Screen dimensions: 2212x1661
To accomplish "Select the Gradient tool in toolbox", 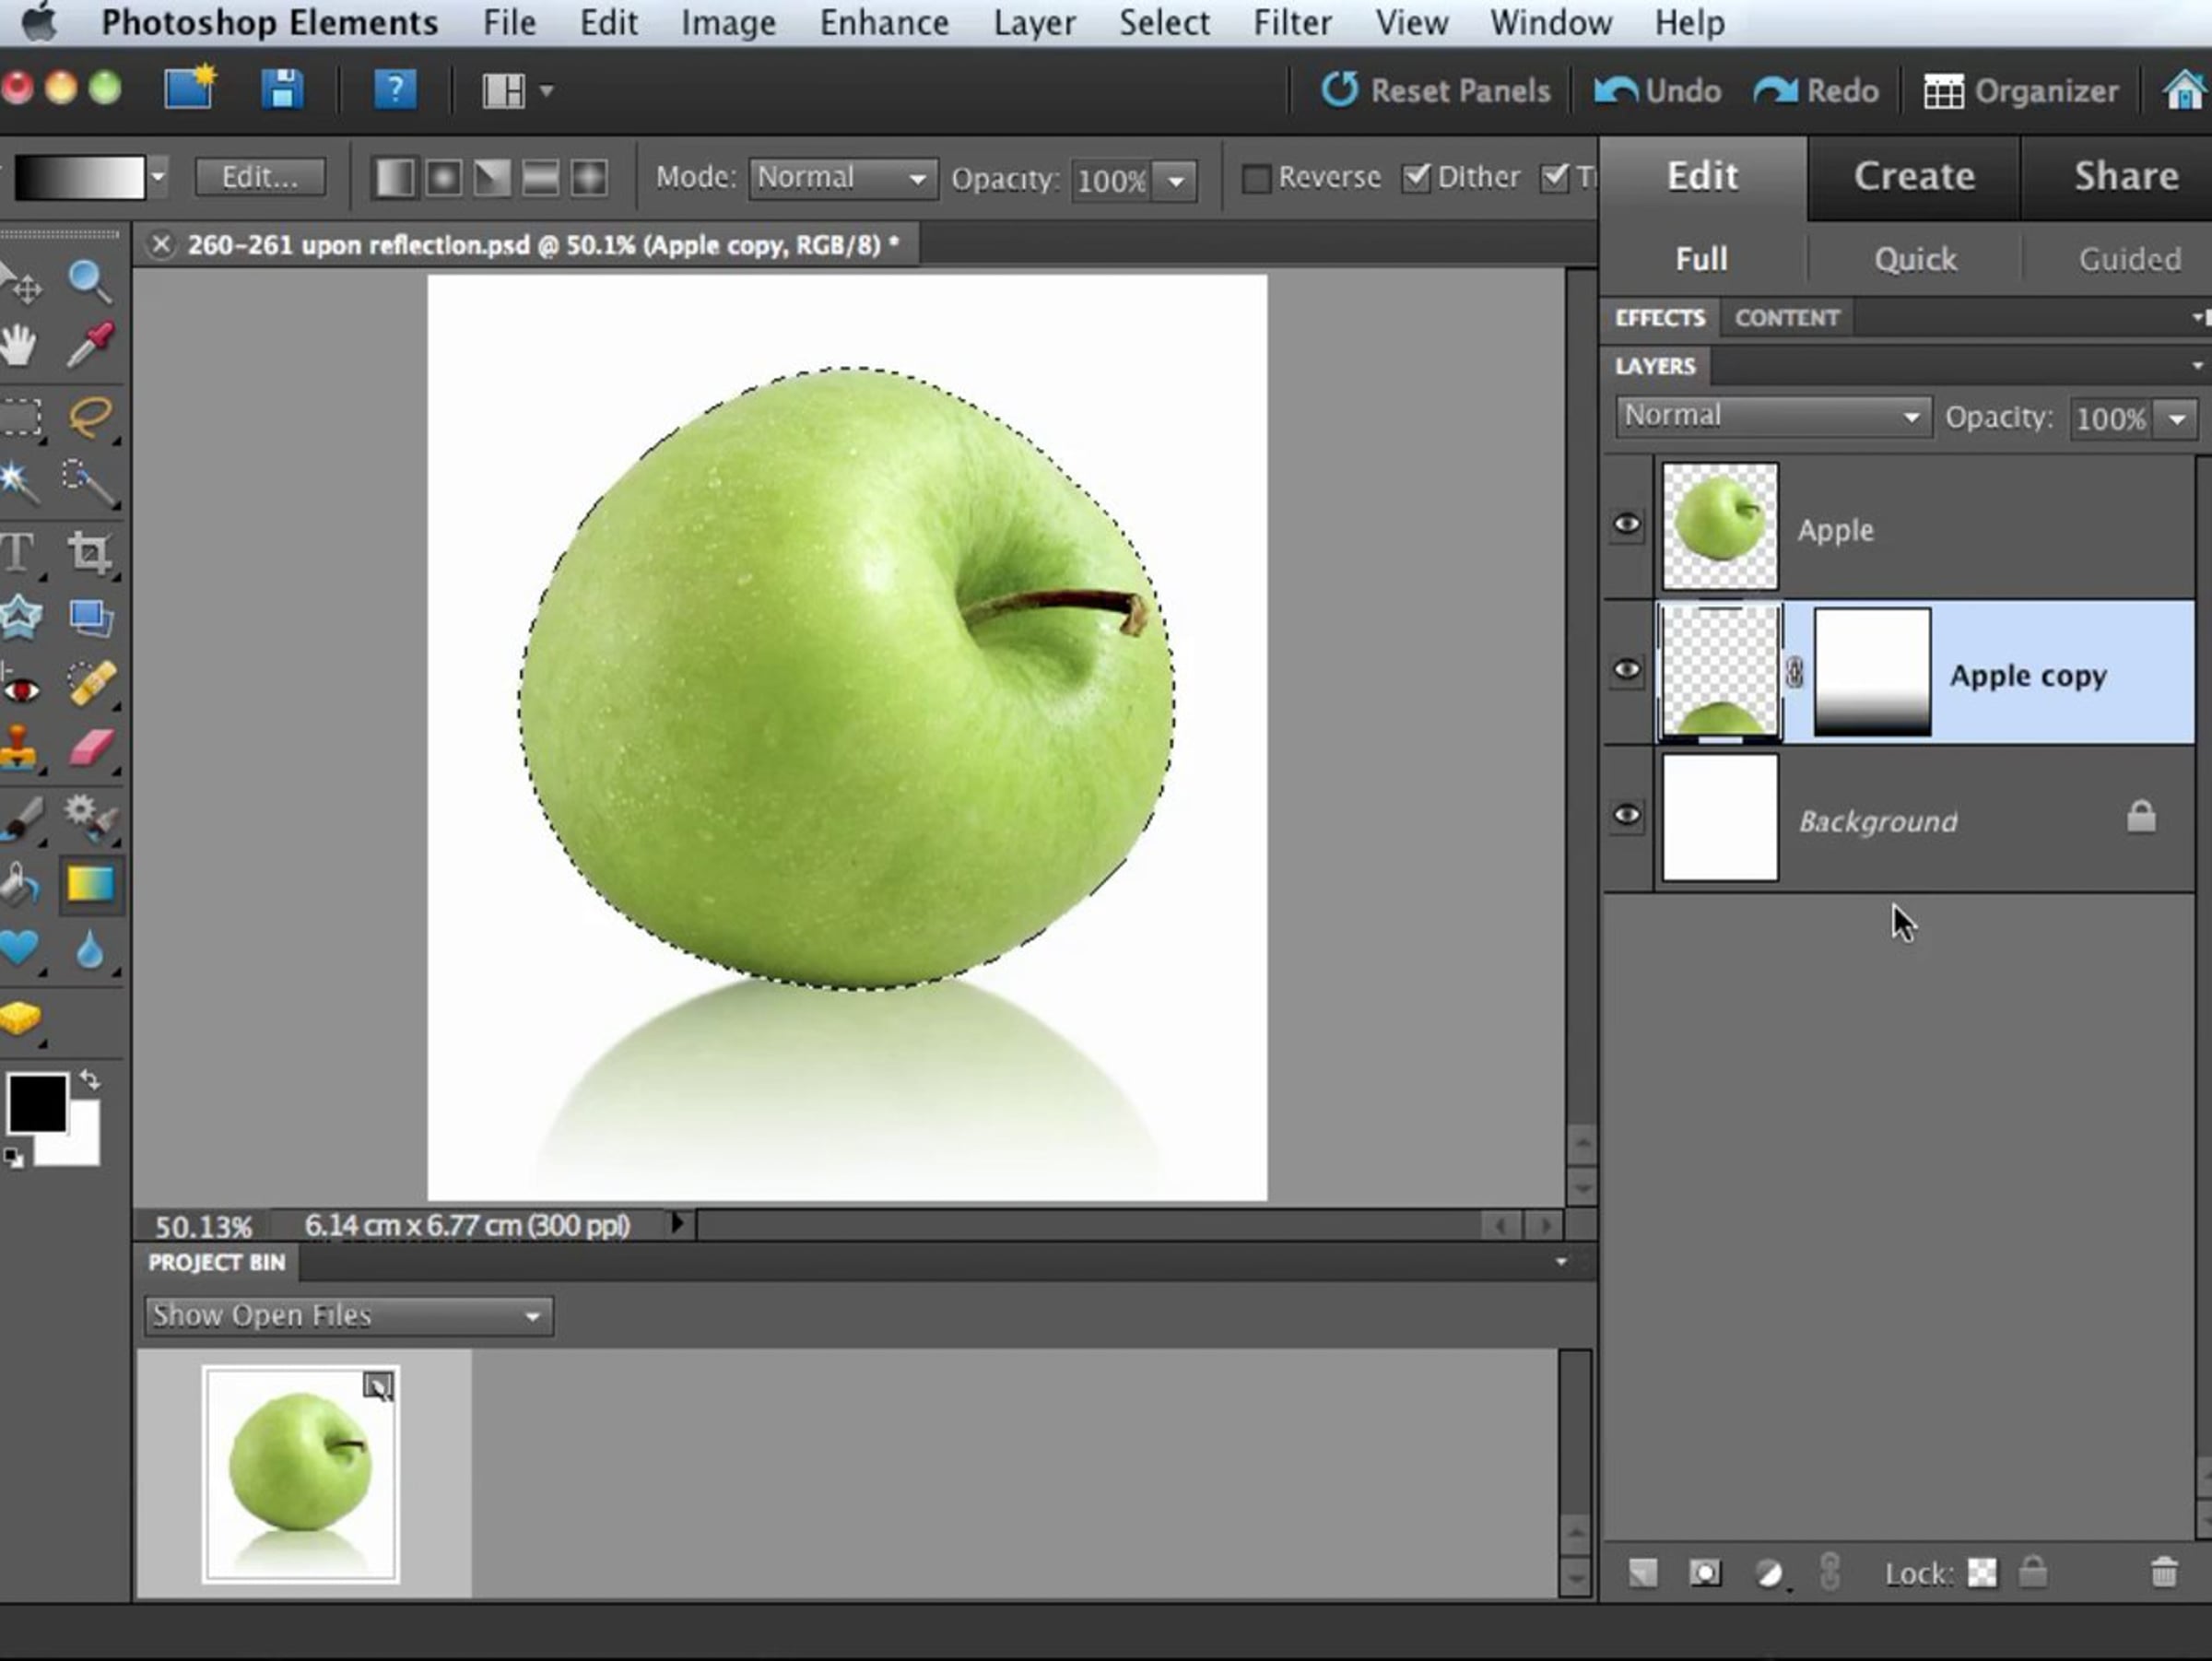I will click(90, 884).
